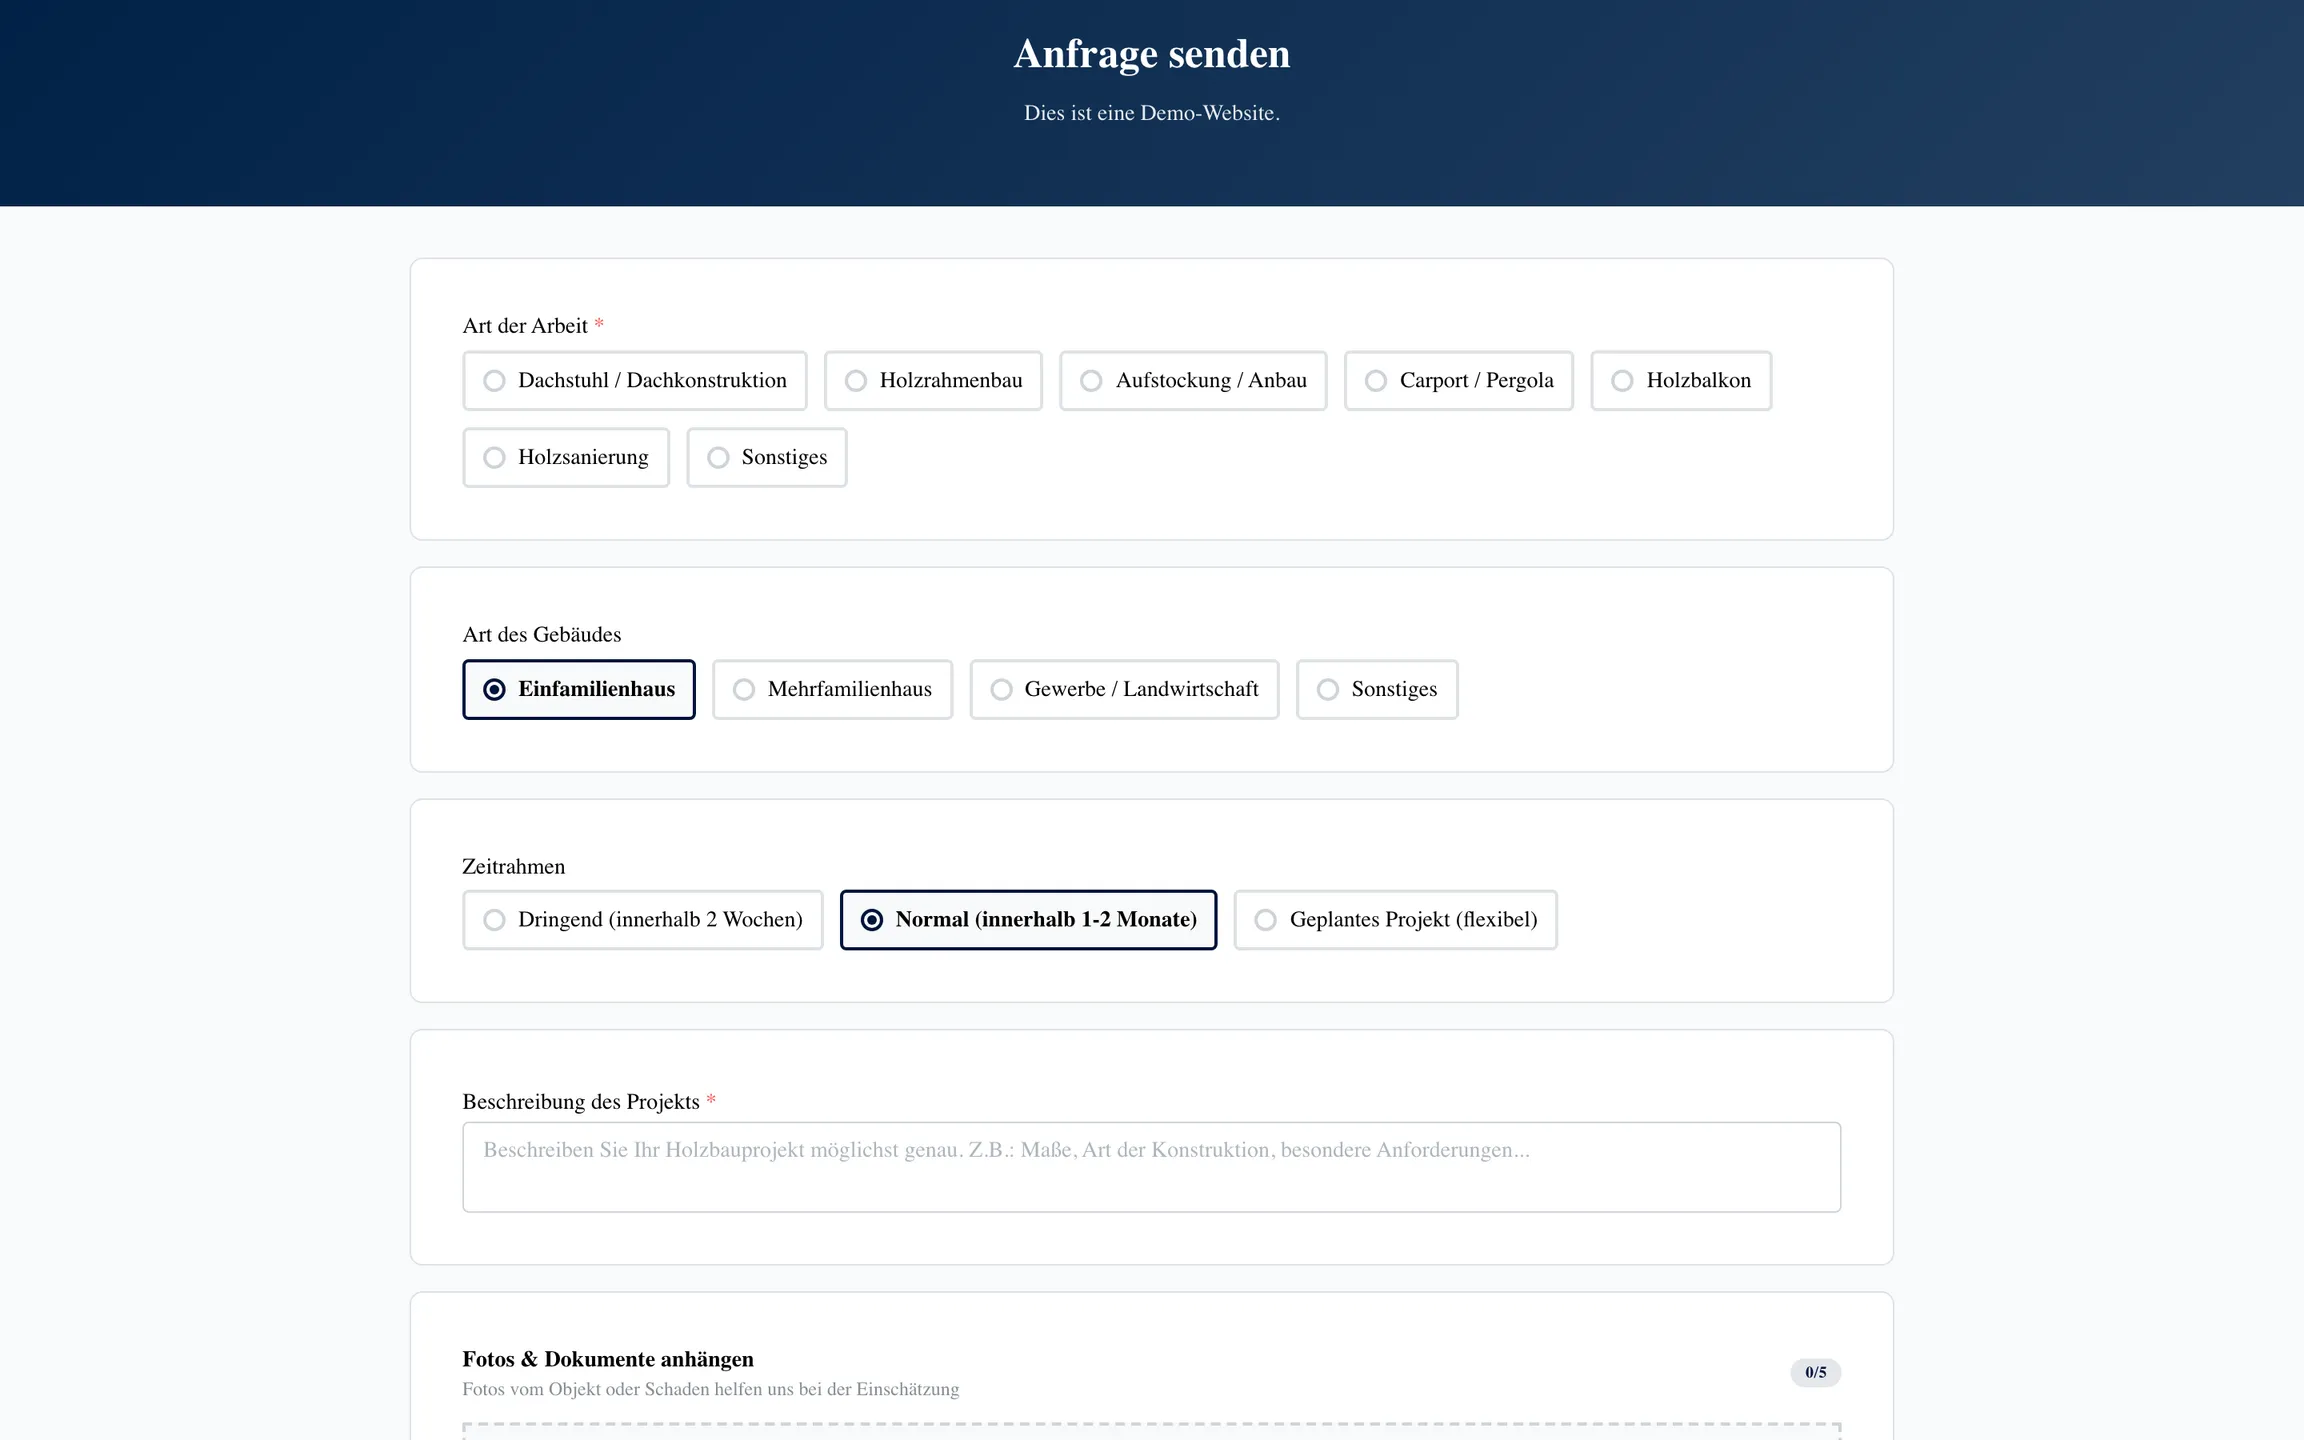
Task: Select Geplantes Projekt (flexibel) timeframe
Action: coord(1394,919)
